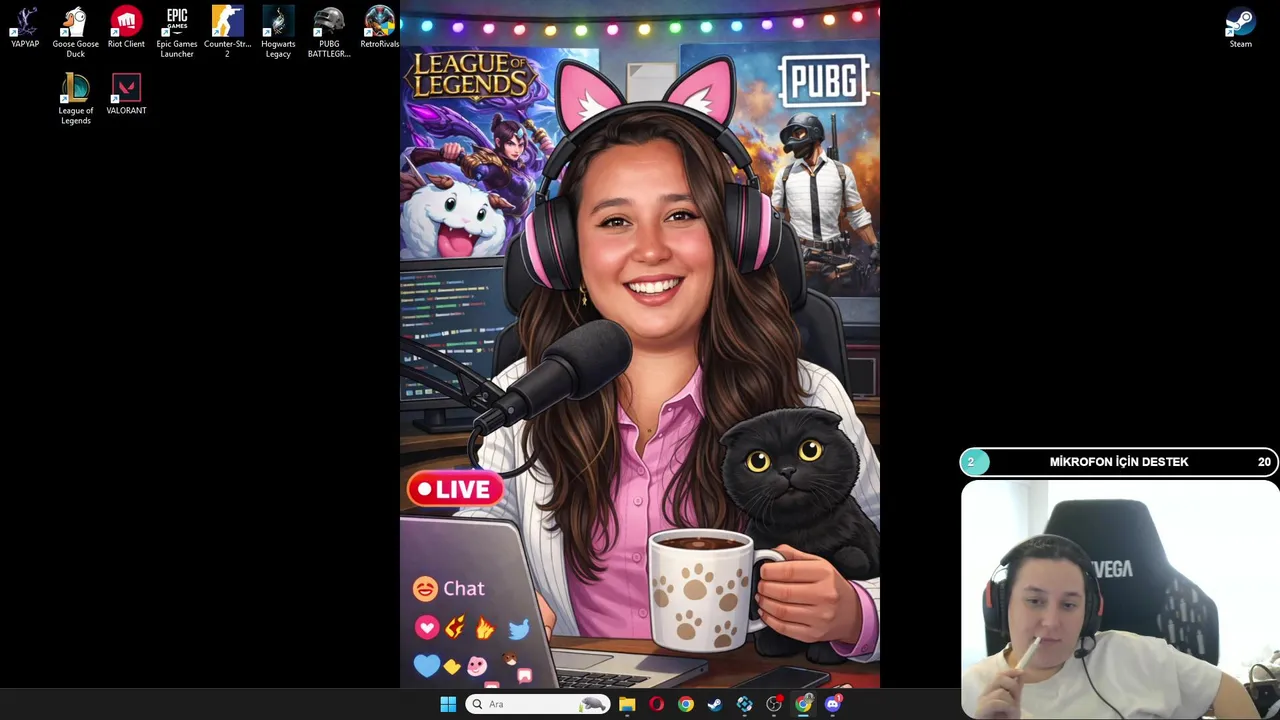
Task: Switch to OBS Studio in the taskbar
Action: (x=774, y=704)
